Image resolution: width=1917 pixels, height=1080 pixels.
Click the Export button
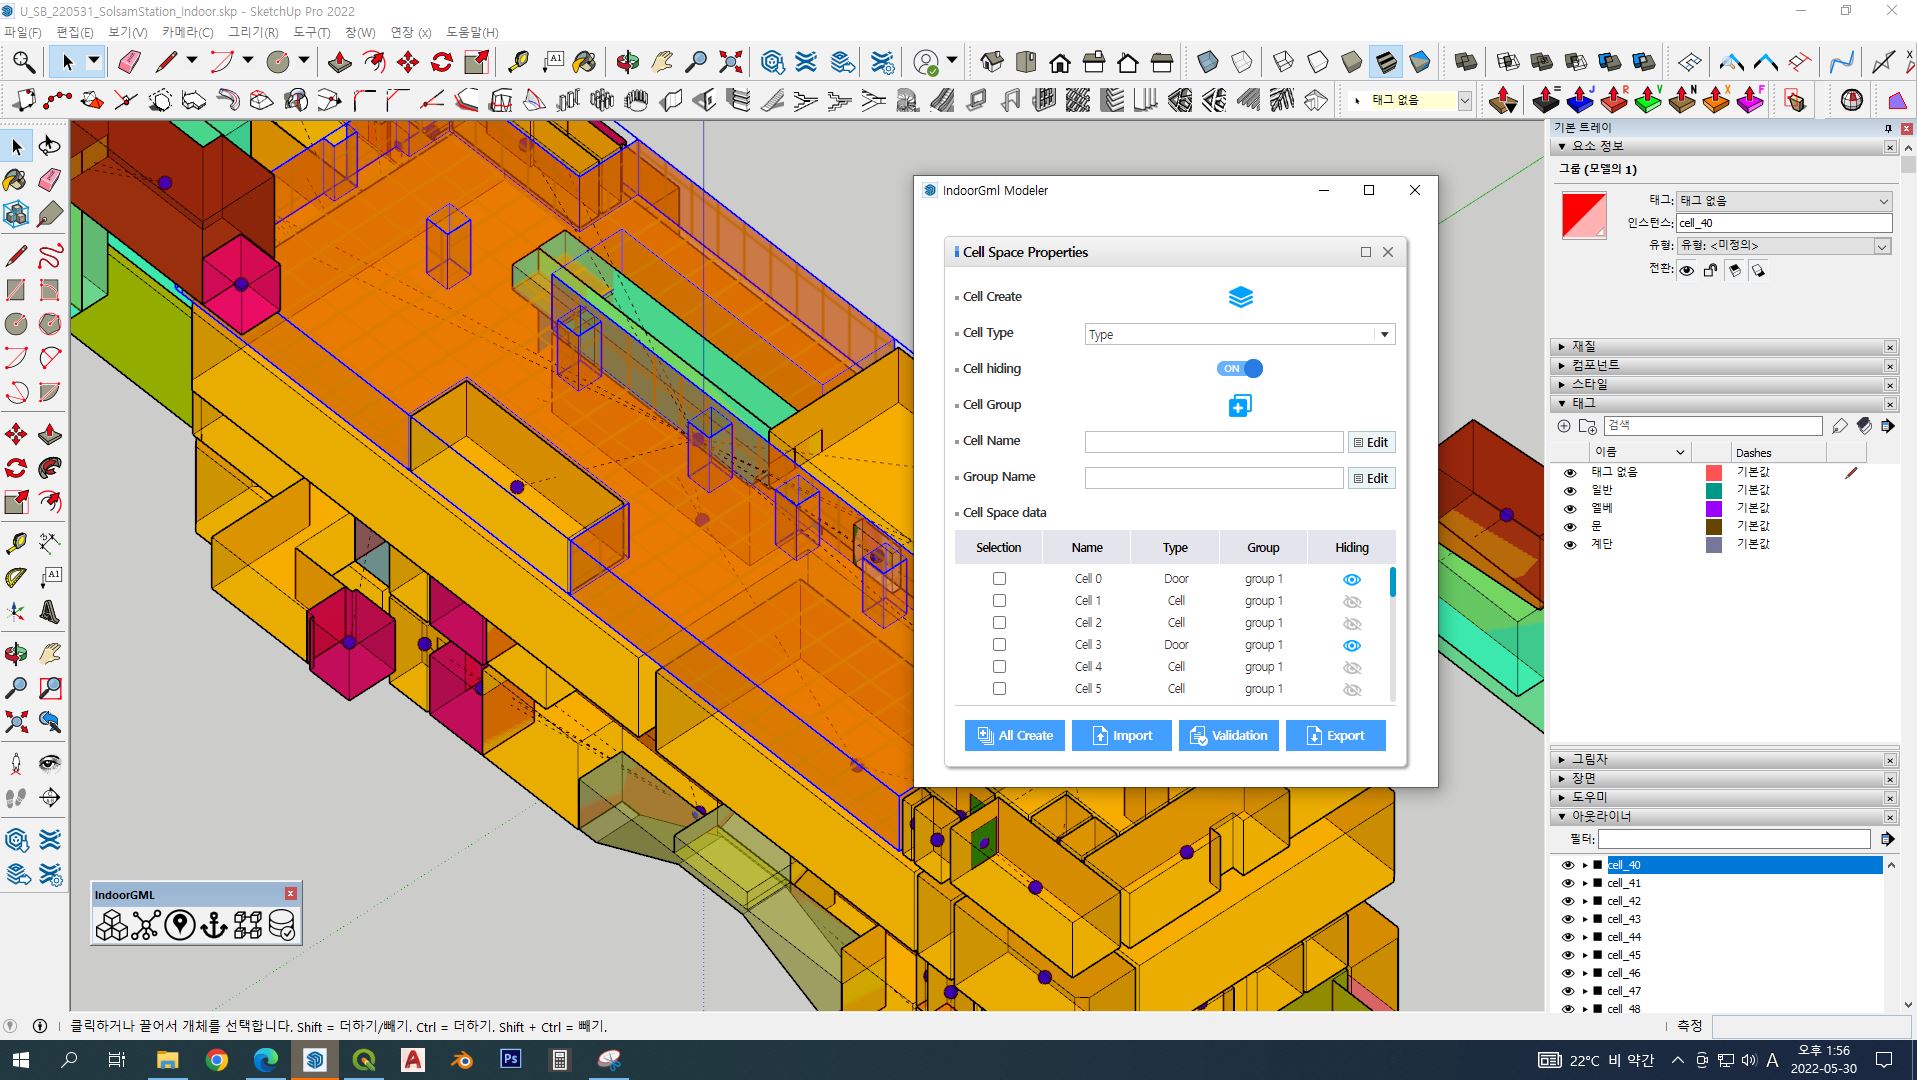click(x=1335, y=736)
